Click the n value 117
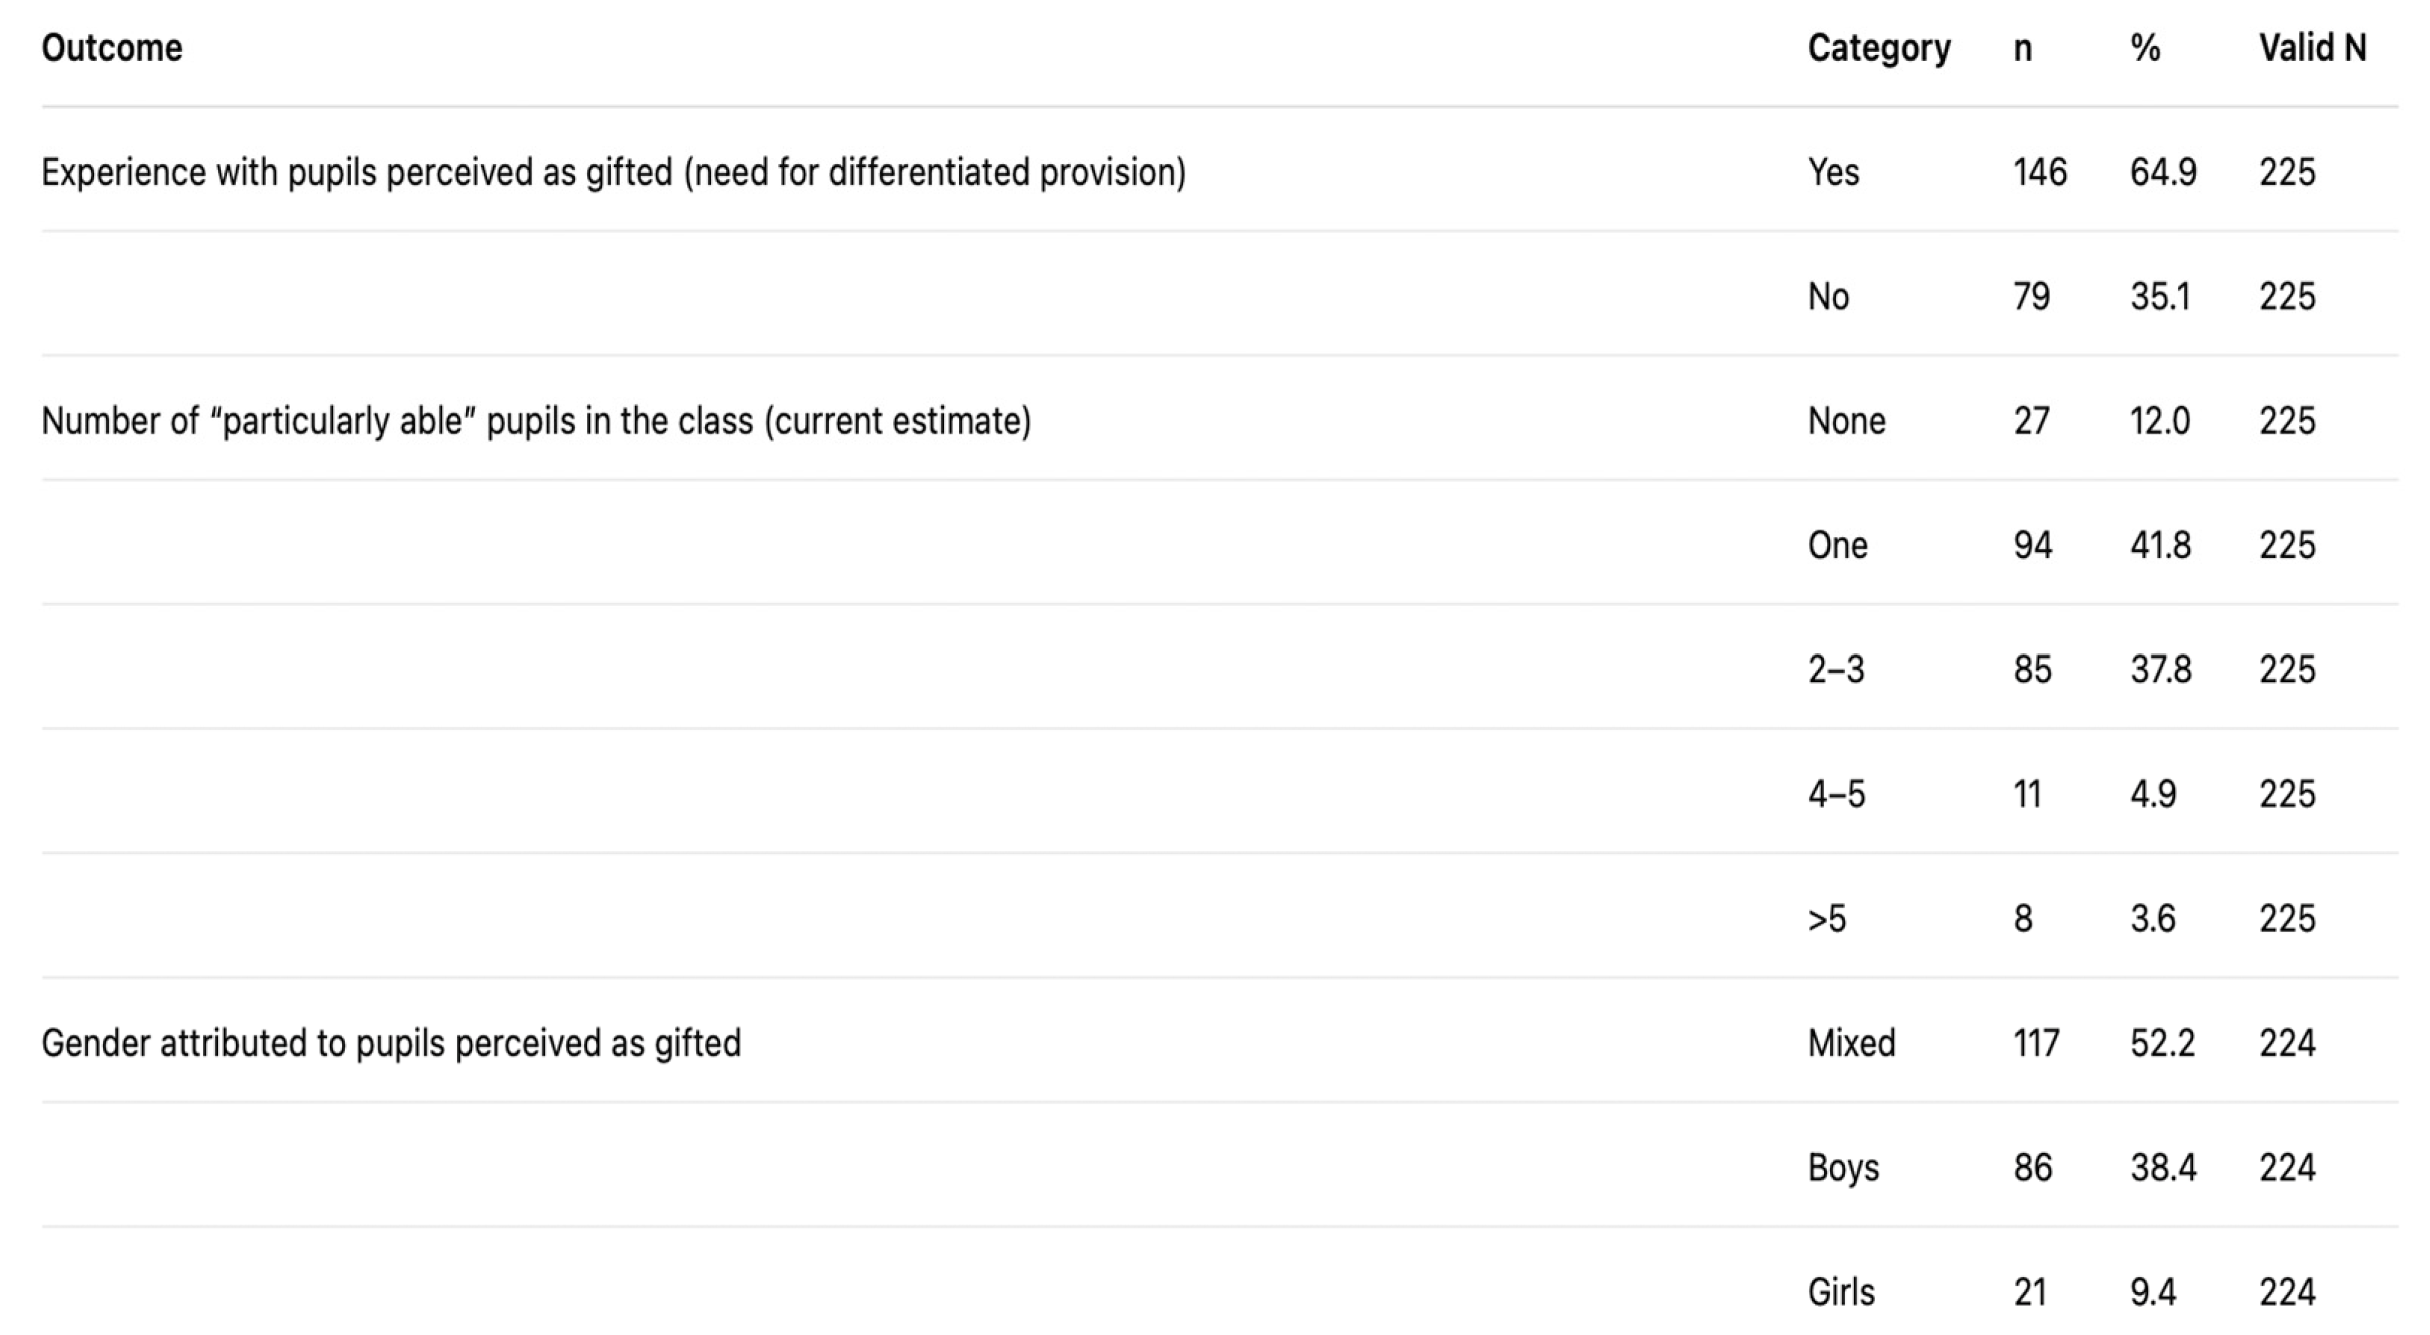Image resolution: width=2430 pixels, height=1335 pixels. 2036,1043
